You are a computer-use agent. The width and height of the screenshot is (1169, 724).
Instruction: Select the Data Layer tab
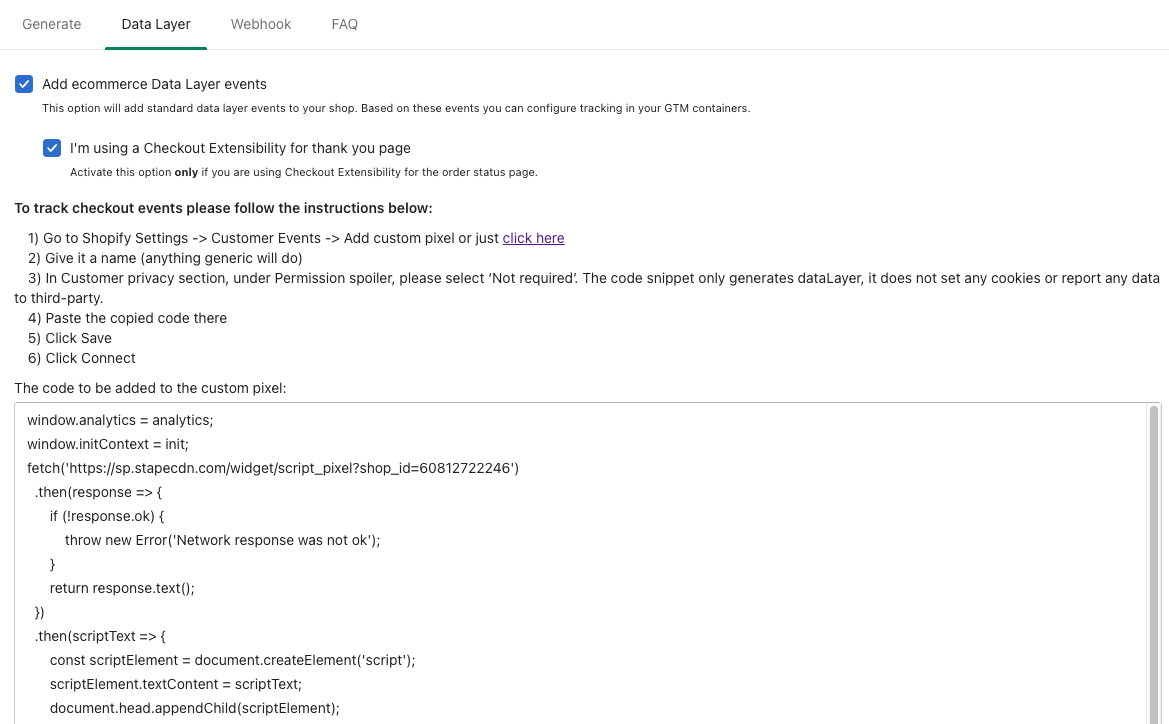[x=156, y=24]
